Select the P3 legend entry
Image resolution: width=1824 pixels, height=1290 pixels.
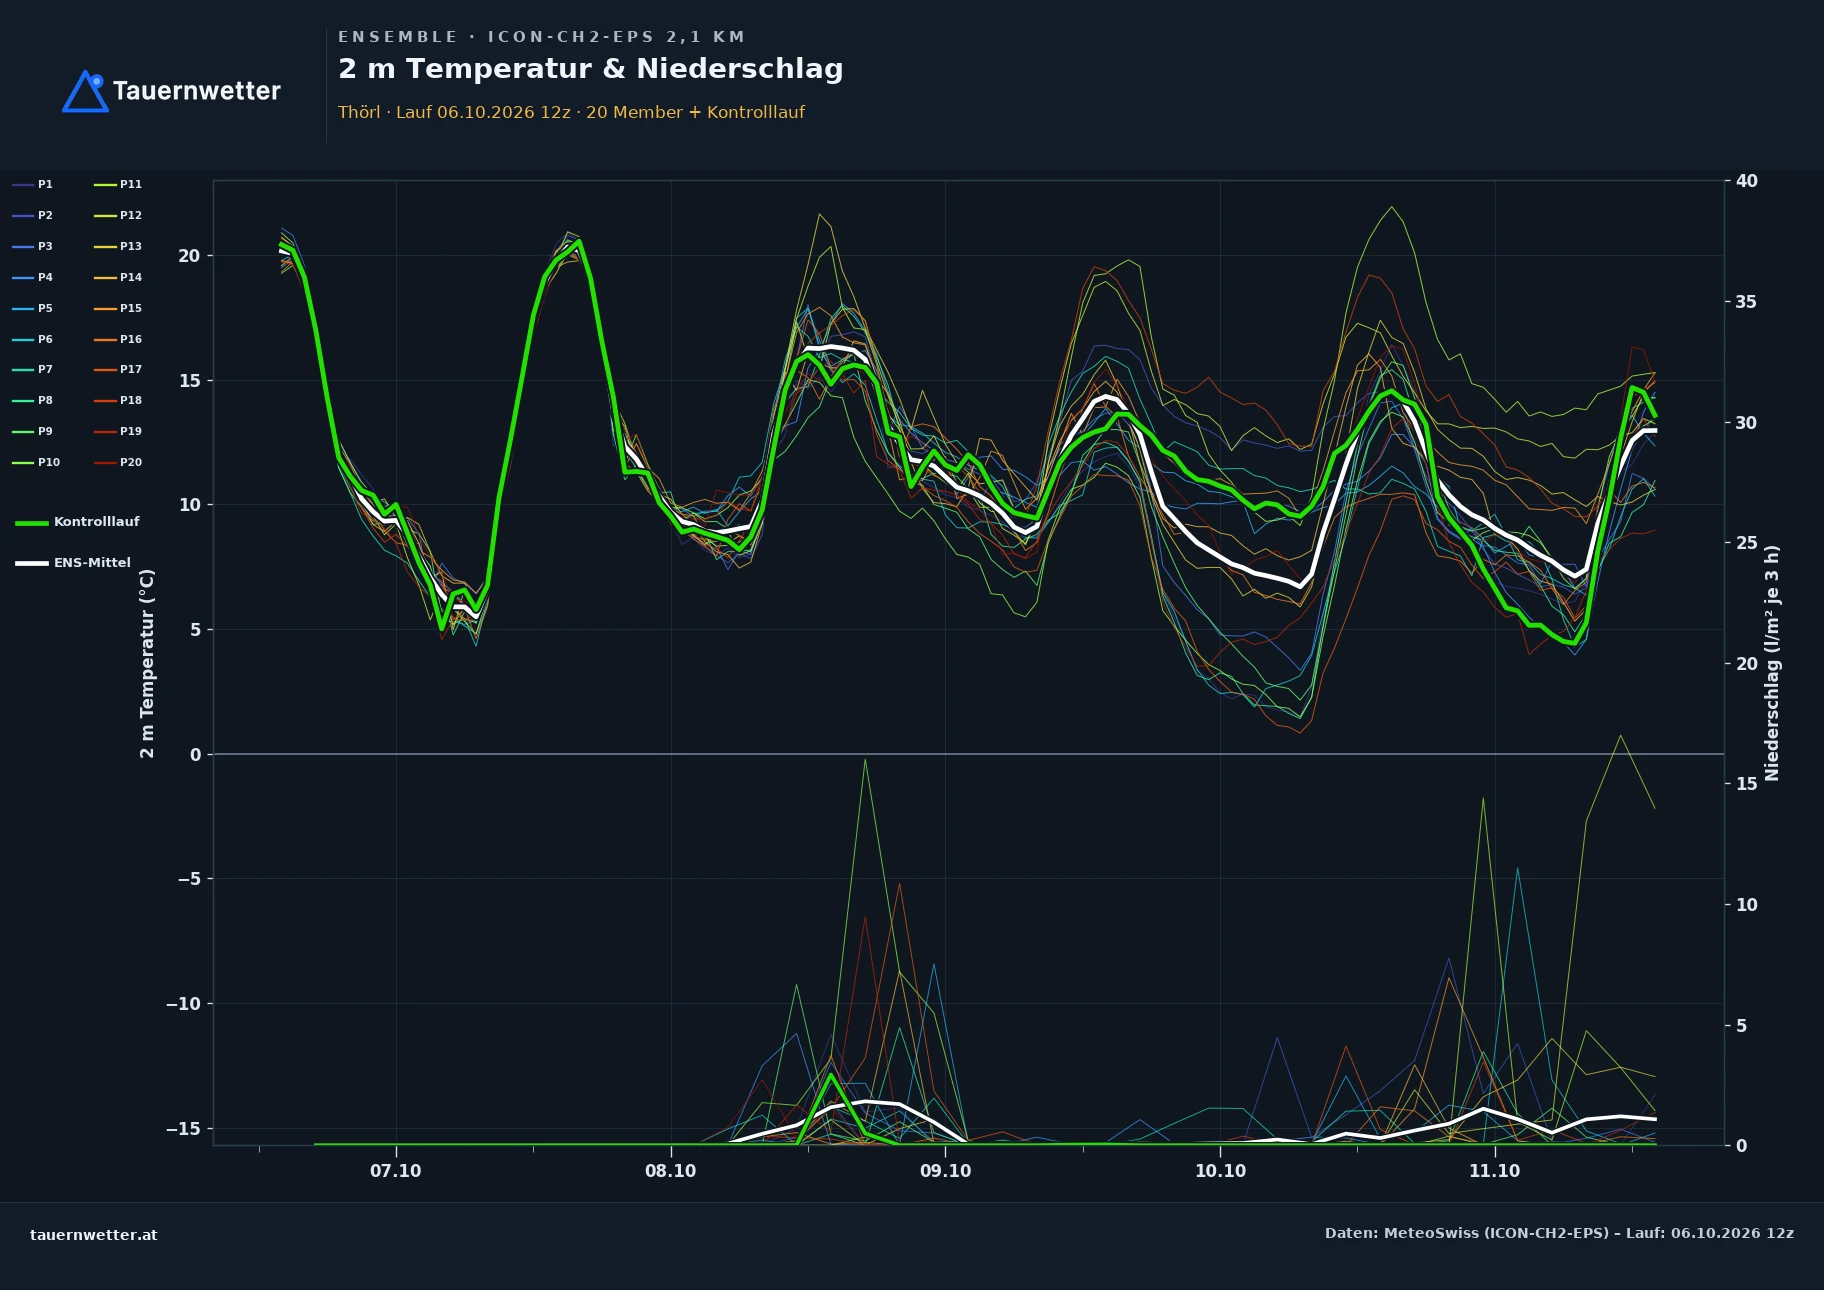coord(33,246)
